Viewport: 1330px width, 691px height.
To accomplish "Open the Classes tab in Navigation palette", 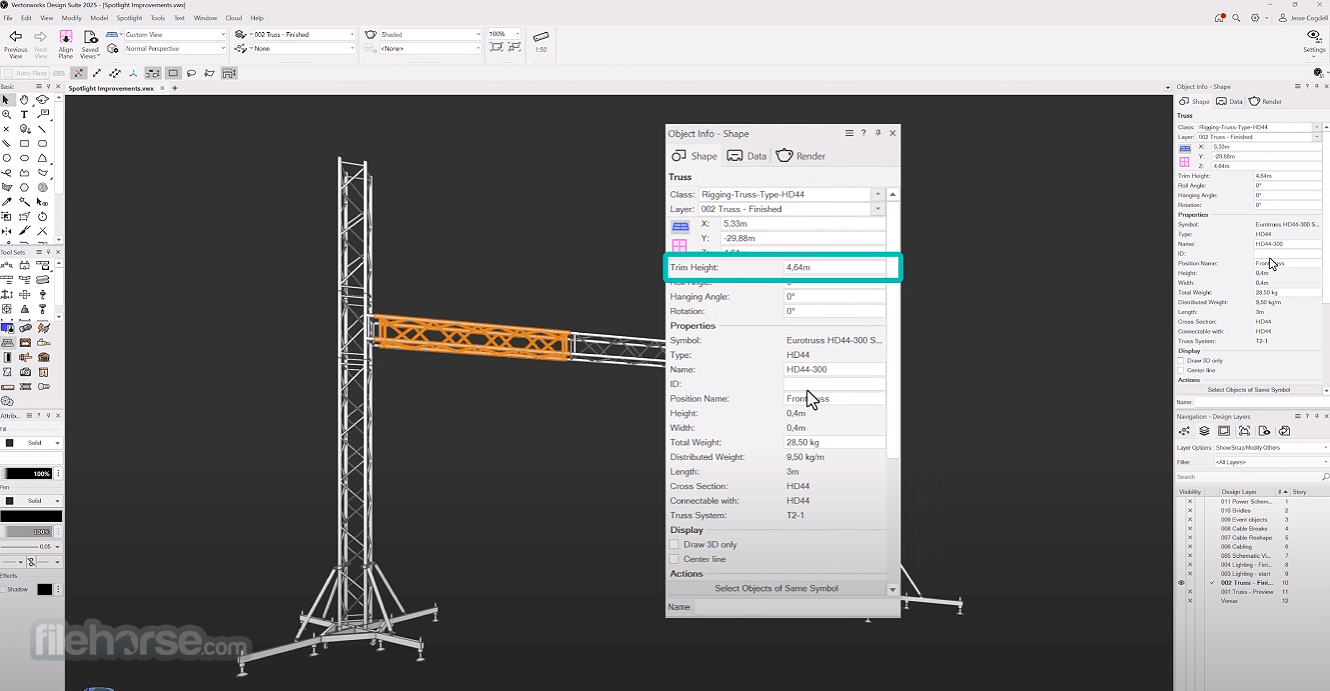I will [1184, 431].
